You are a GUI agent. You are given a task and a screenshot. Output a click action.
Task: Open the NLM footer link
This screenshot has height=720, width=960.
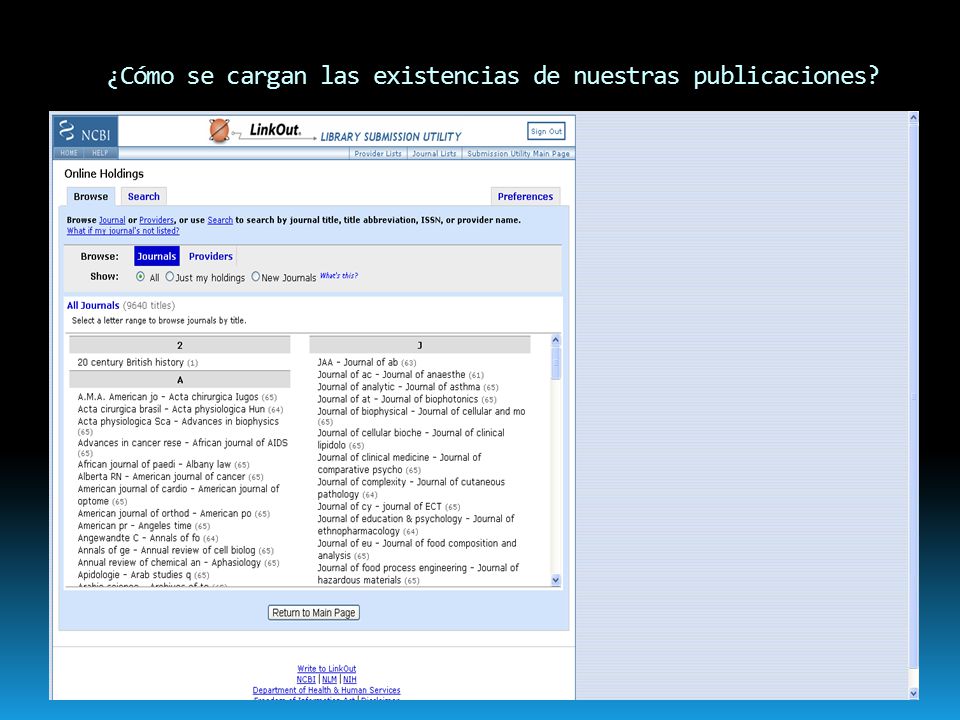[x=329, y=679]
